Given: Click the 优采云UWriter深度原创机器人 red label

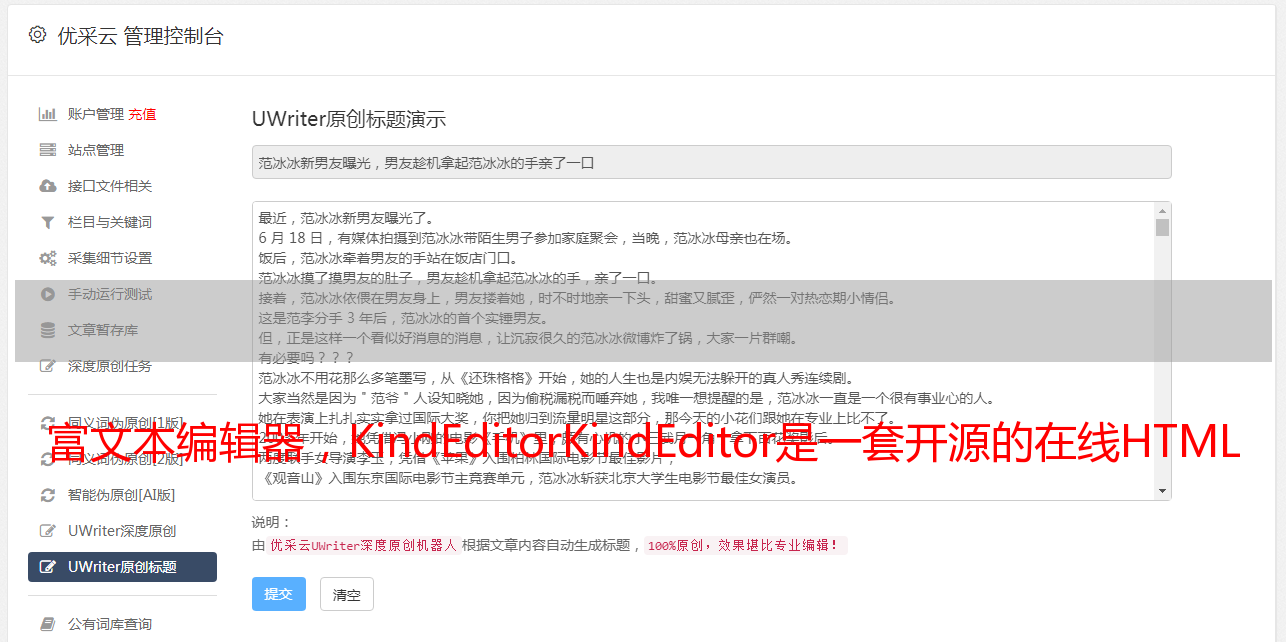Looking at the screenshot, I should click(x=363, y=546).
